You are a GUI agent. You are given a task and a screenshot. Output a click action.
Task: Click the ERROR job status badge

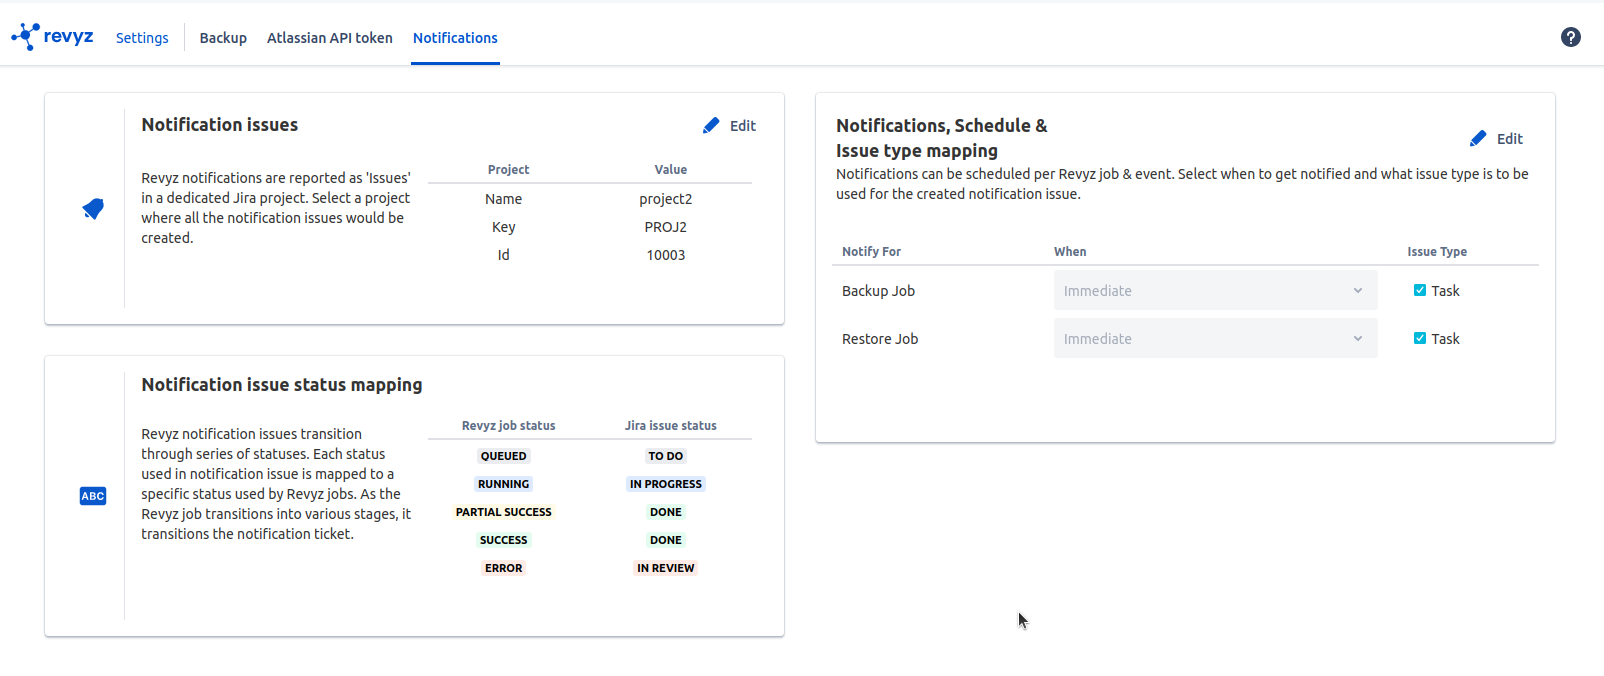coord(503,568)
